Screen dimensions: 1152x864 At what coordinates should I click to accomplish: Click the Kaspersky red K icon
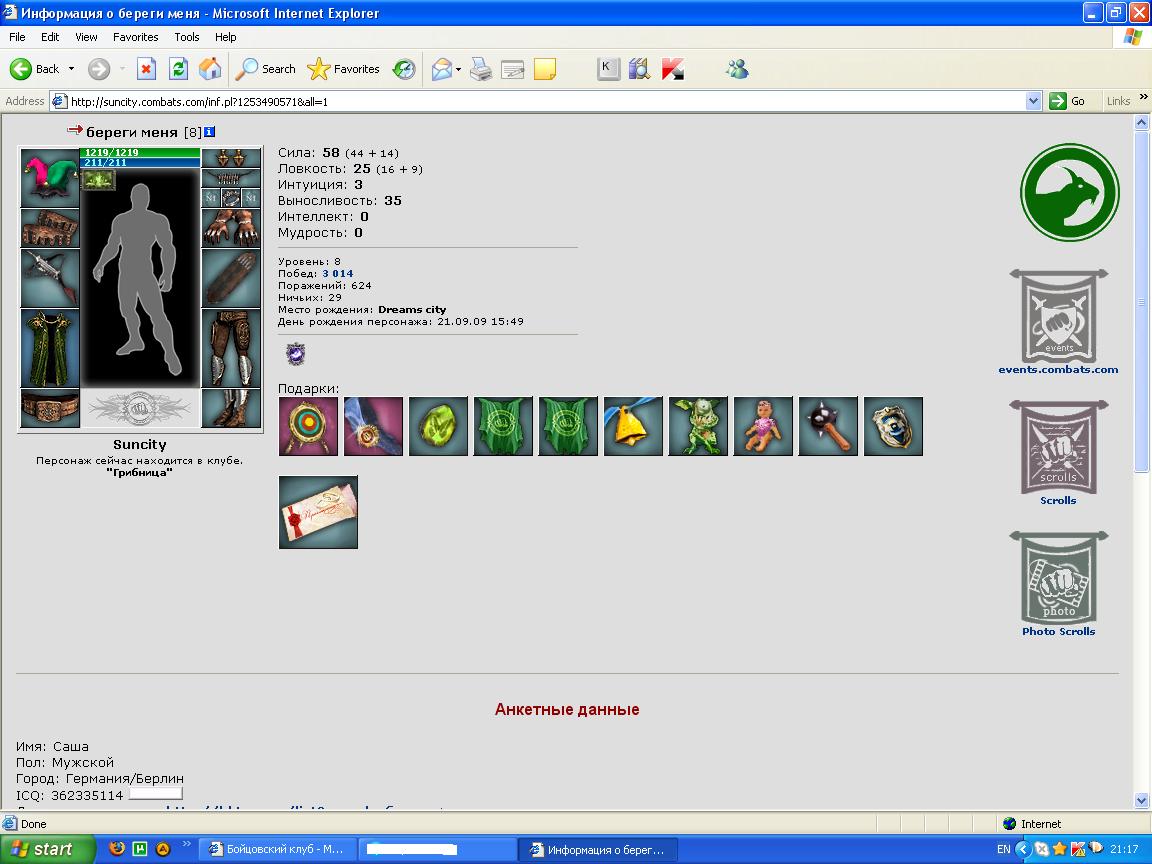pos(672,69)
